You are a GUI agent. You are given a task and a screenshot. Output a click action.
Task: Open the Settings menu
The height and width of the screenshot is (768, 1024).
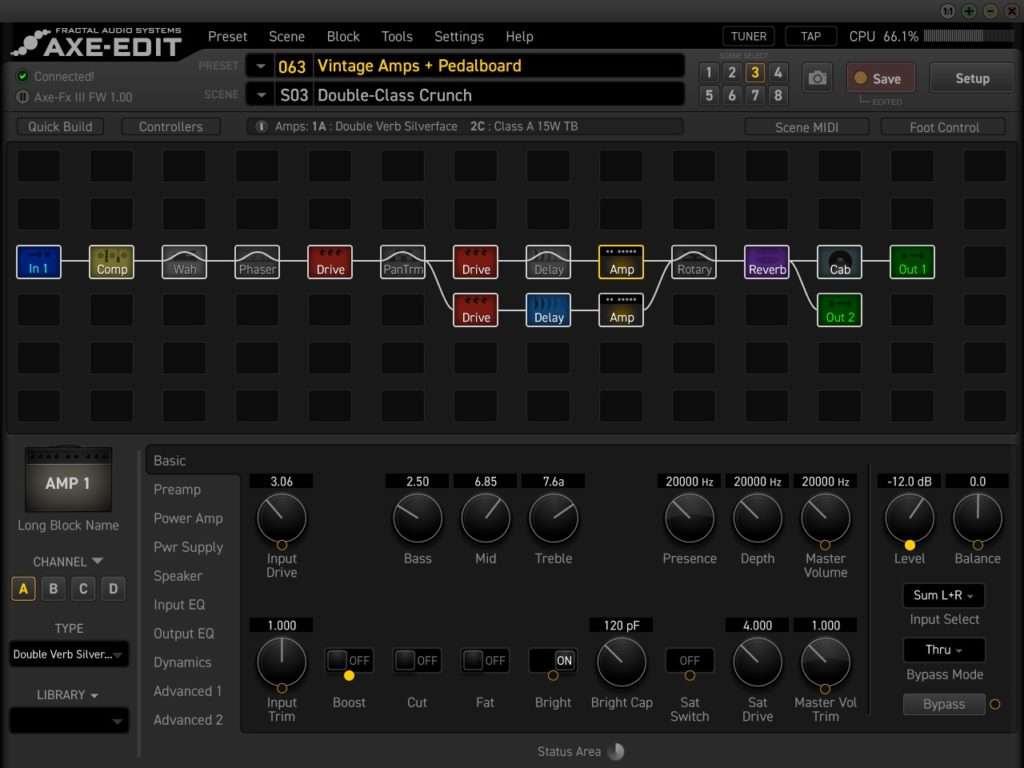tap(459, 37)
